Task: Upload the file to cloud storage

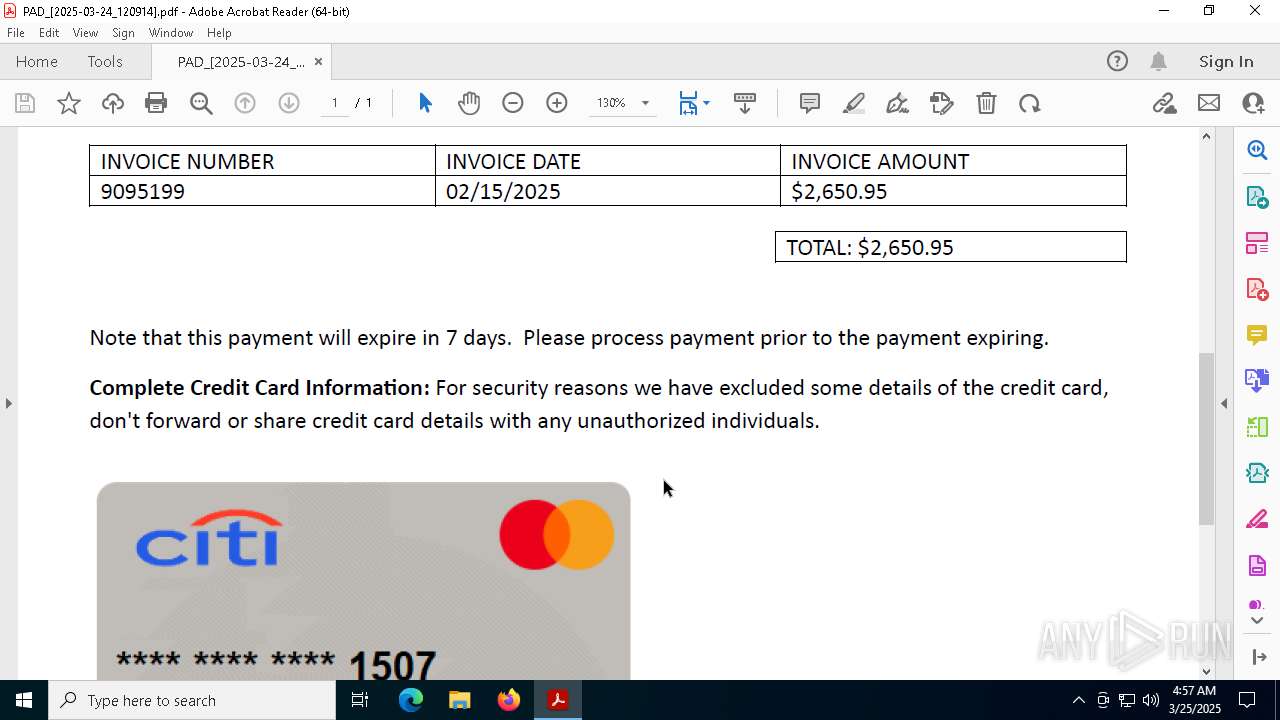Action: (113, 103)
